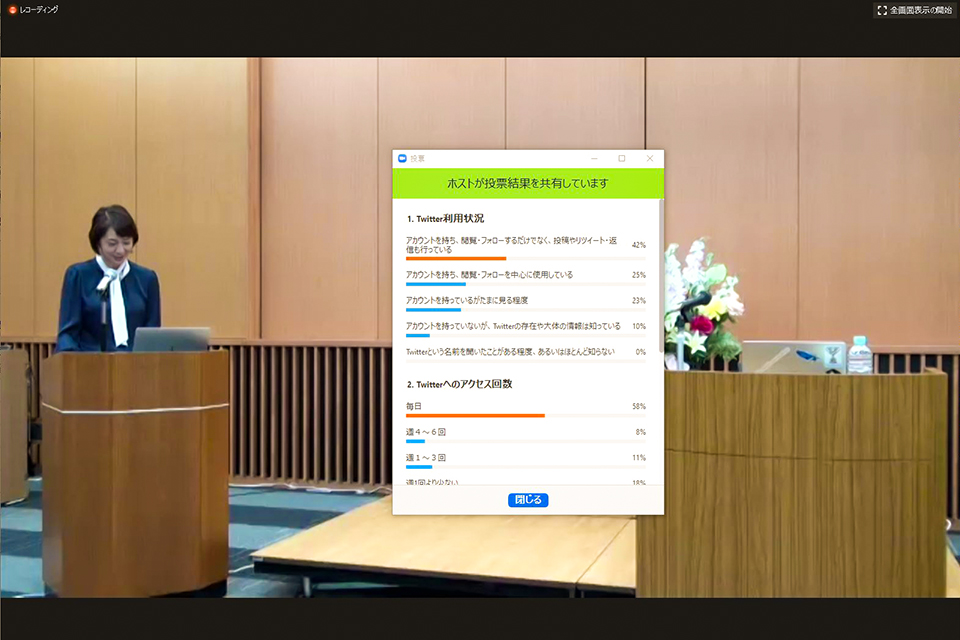The image size is (960, 640).
Task: Click the 10% percentage value
Action: pyautogui.click(x=639, y=326)
